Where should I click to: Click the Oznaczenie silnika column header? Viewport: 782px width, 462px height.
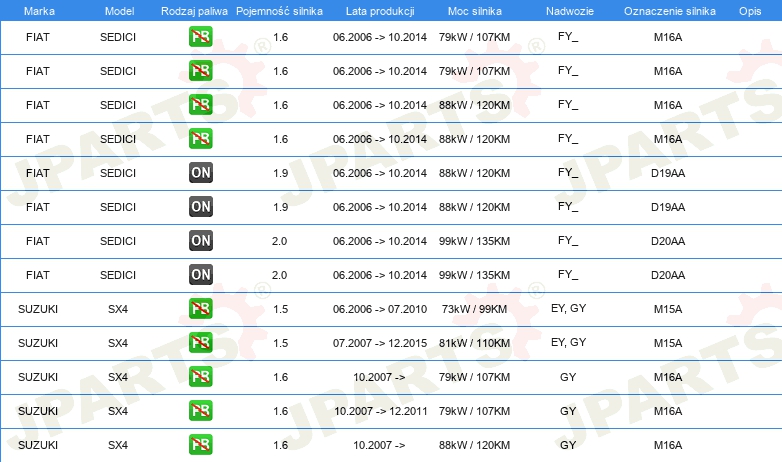[x=670, y=11]
